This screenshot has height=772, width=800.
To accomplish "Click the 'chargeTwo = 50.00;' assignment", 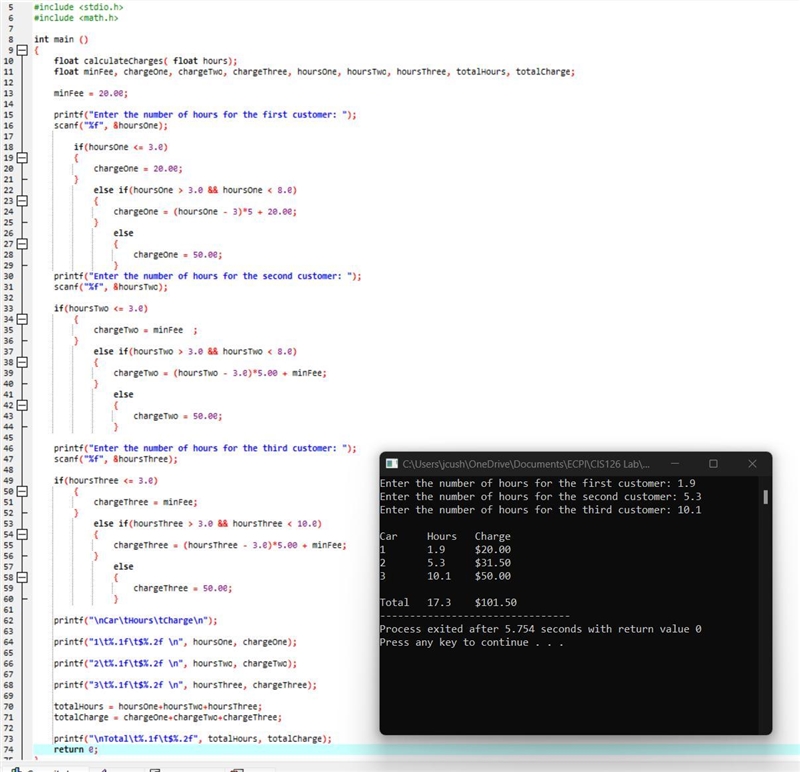I will click(x=178, y=416).
